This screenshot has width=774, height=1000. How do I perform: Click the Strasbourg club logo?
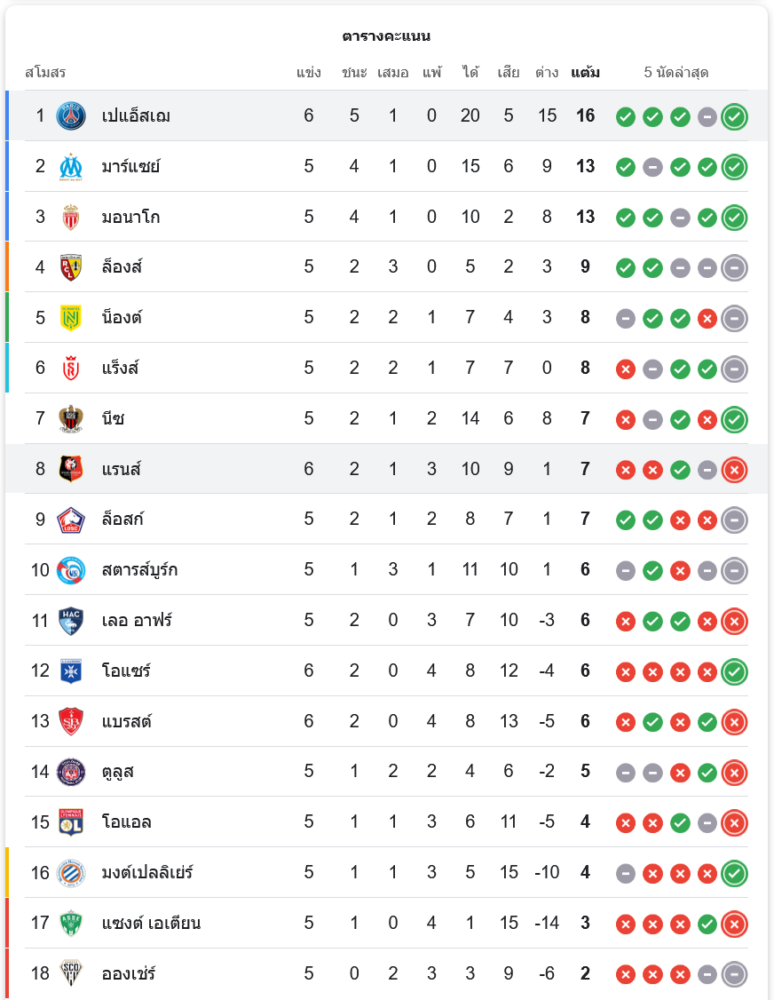(x=71, y=570)
